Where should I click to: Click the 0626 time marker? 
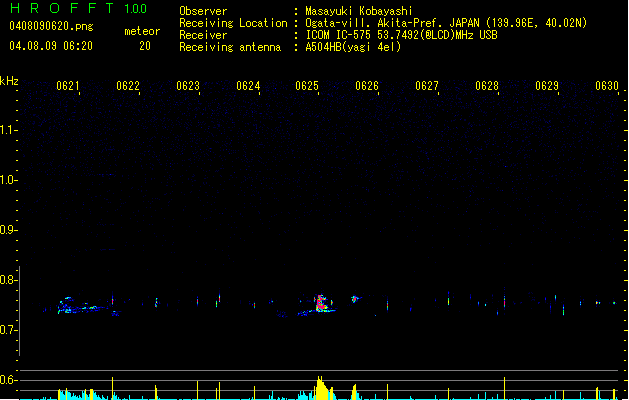point(367,86)
